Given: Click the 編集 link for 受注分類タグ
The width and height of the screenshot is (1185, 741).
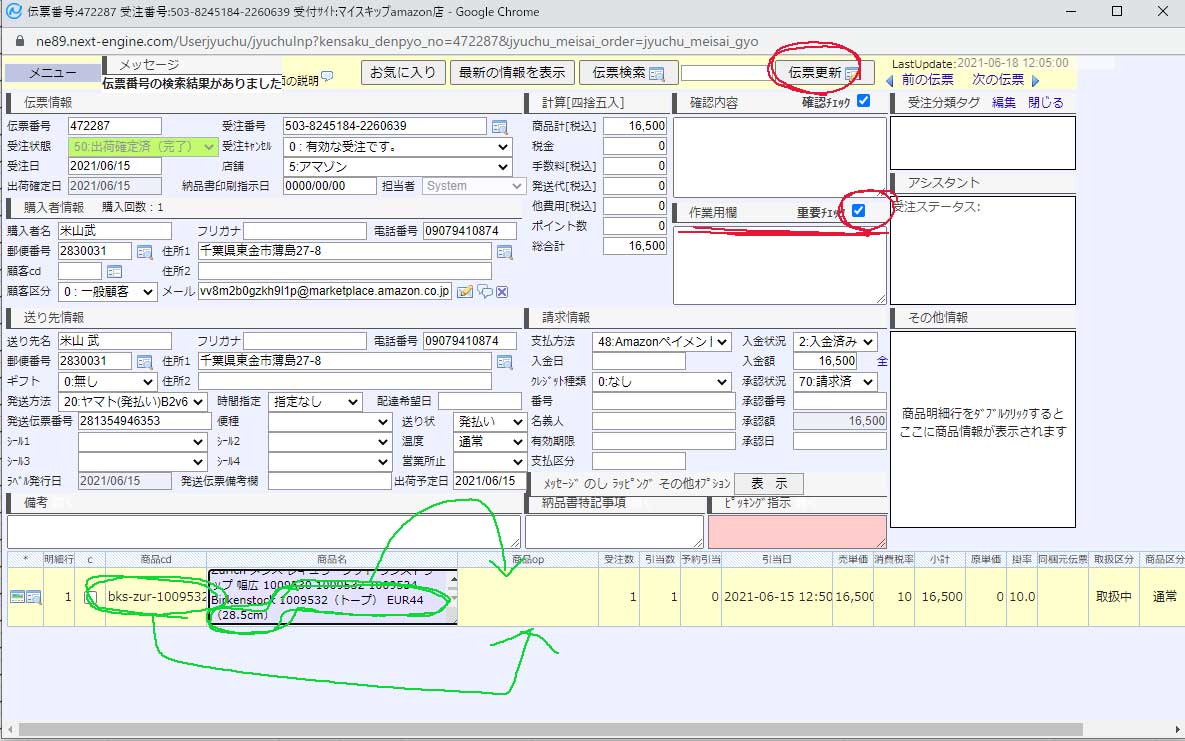Looking at the screenshot, I should point(1004,103).
